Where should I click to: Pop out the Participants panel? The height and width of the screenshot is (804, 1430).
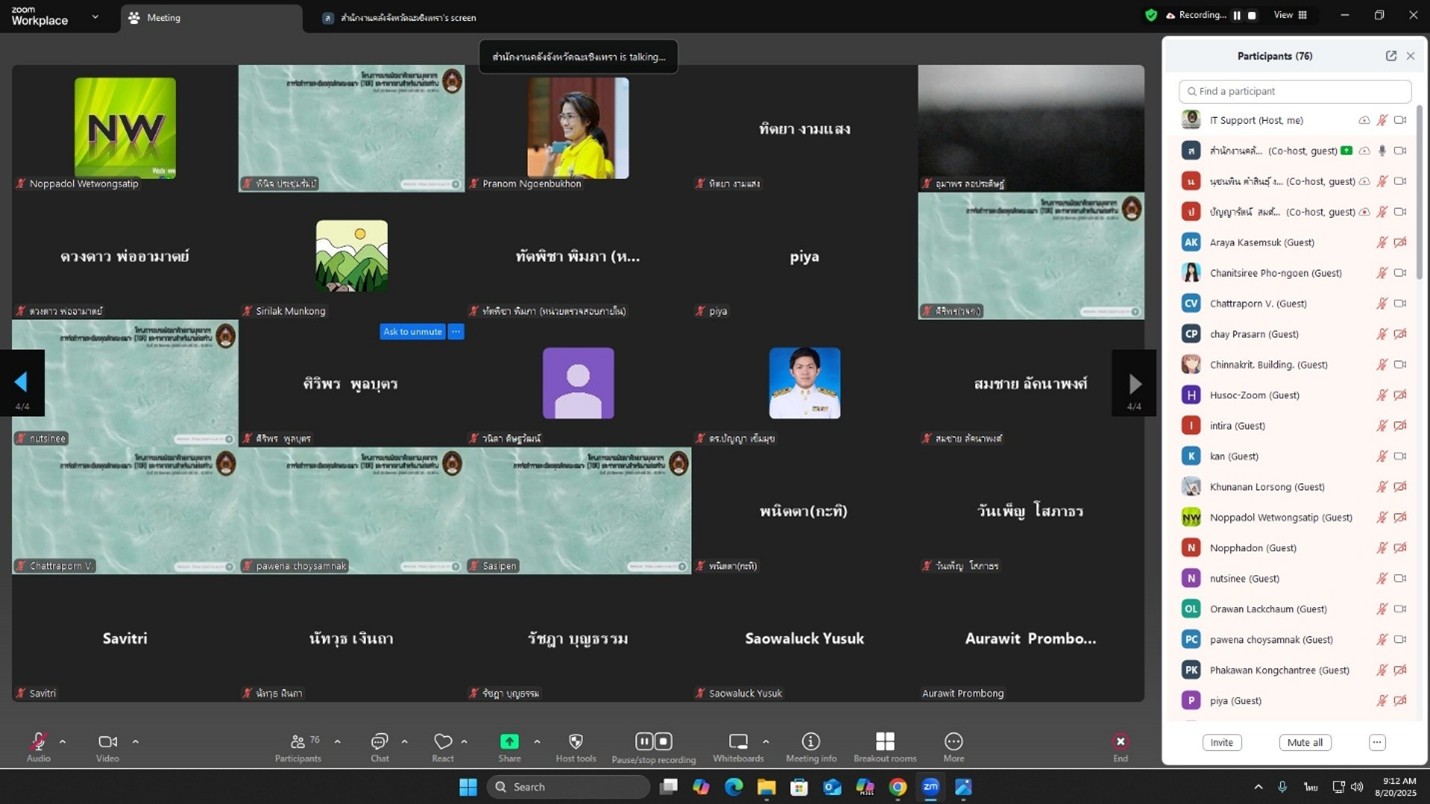1390,56
